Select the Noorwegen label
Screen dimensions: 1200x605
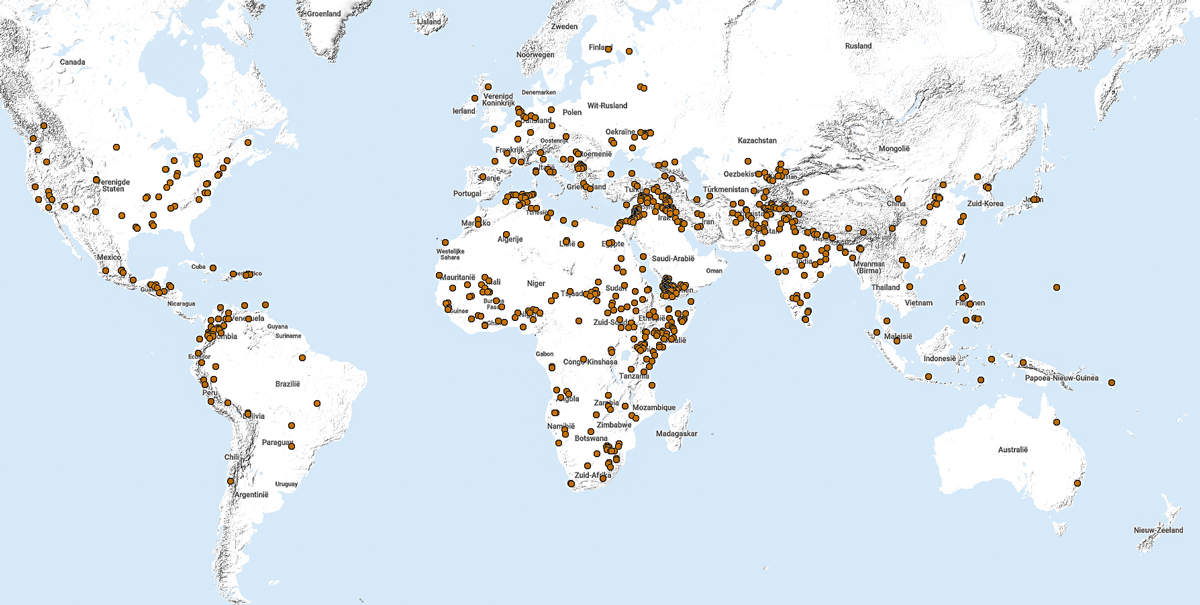pos(535,54)
